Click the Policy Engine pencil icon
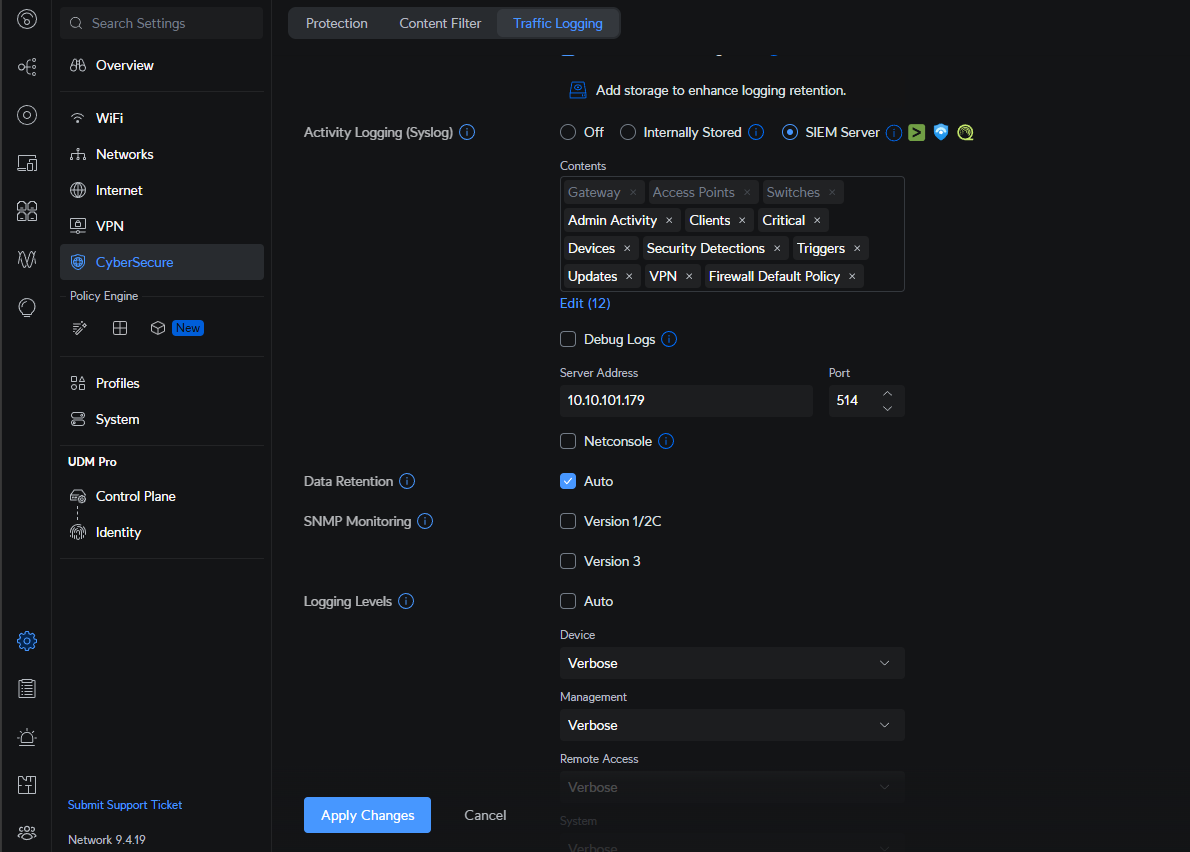The image size is (1190, 852). coord(80,328)
